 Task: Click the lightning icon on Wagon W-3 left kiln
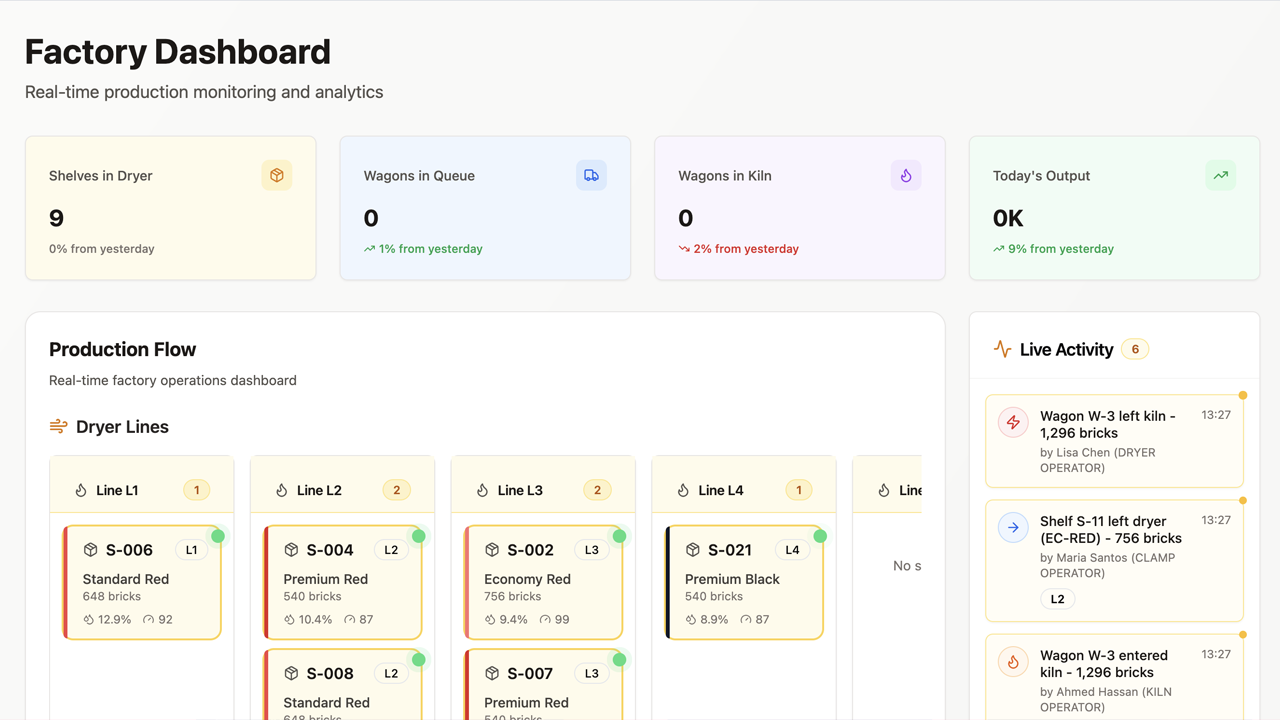click(1013, 422)
